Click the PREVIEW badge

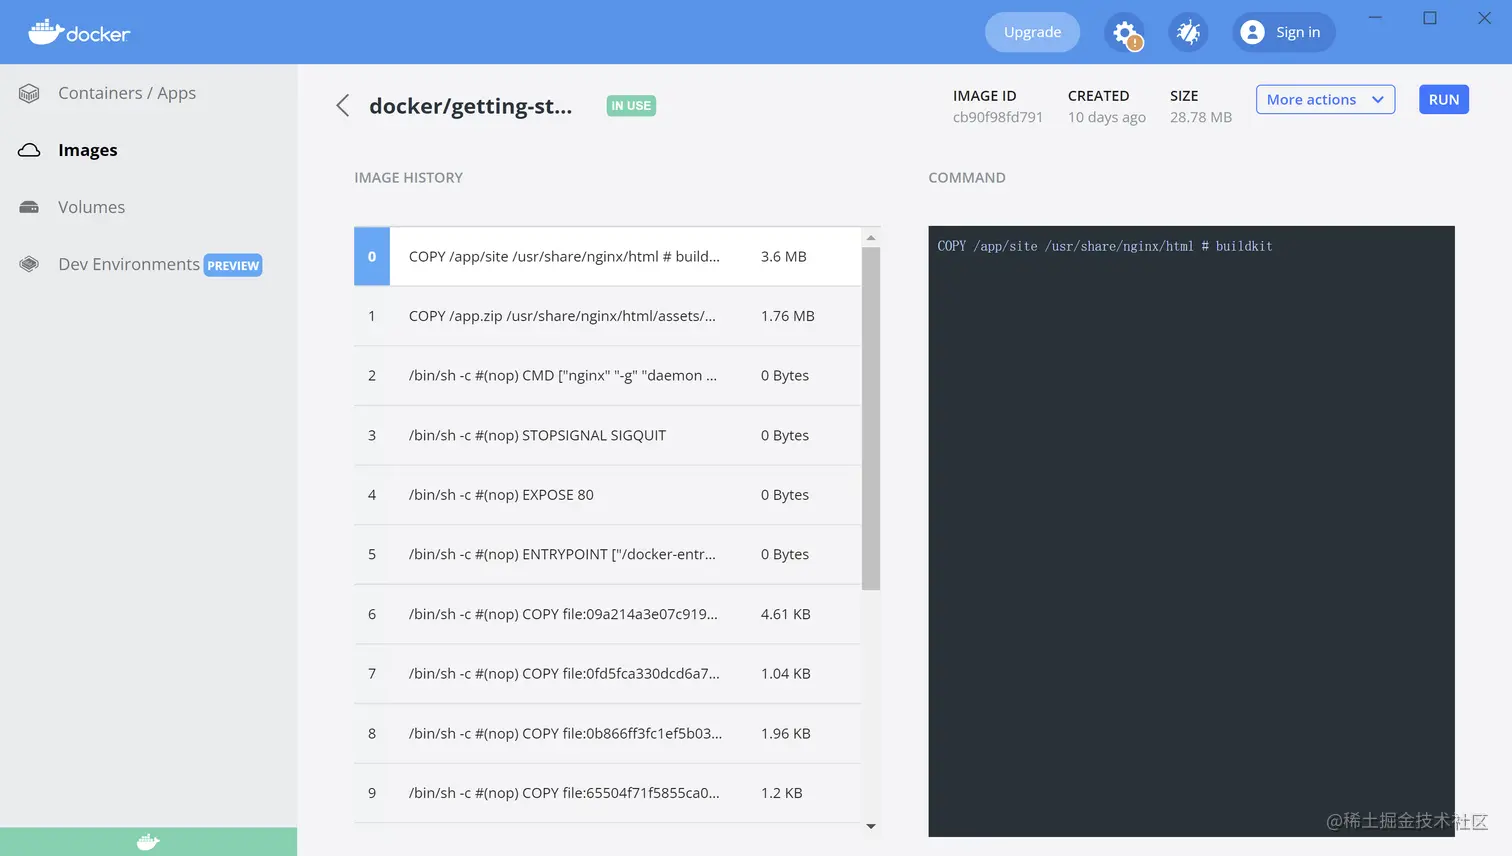pos(233,265)
